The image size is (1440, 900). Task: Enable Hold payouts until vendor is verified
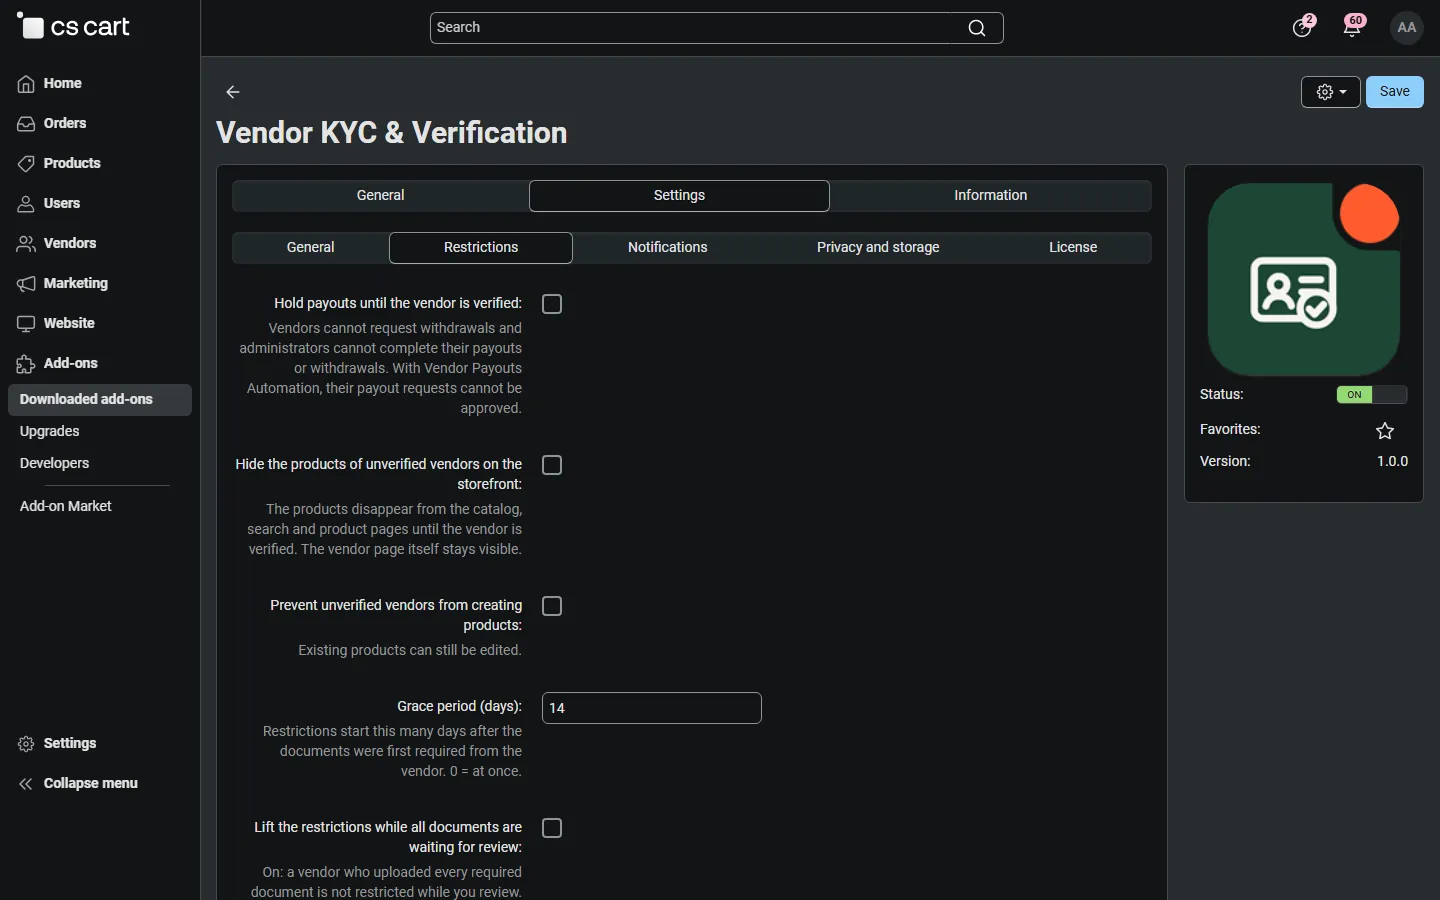click(552, 304)
